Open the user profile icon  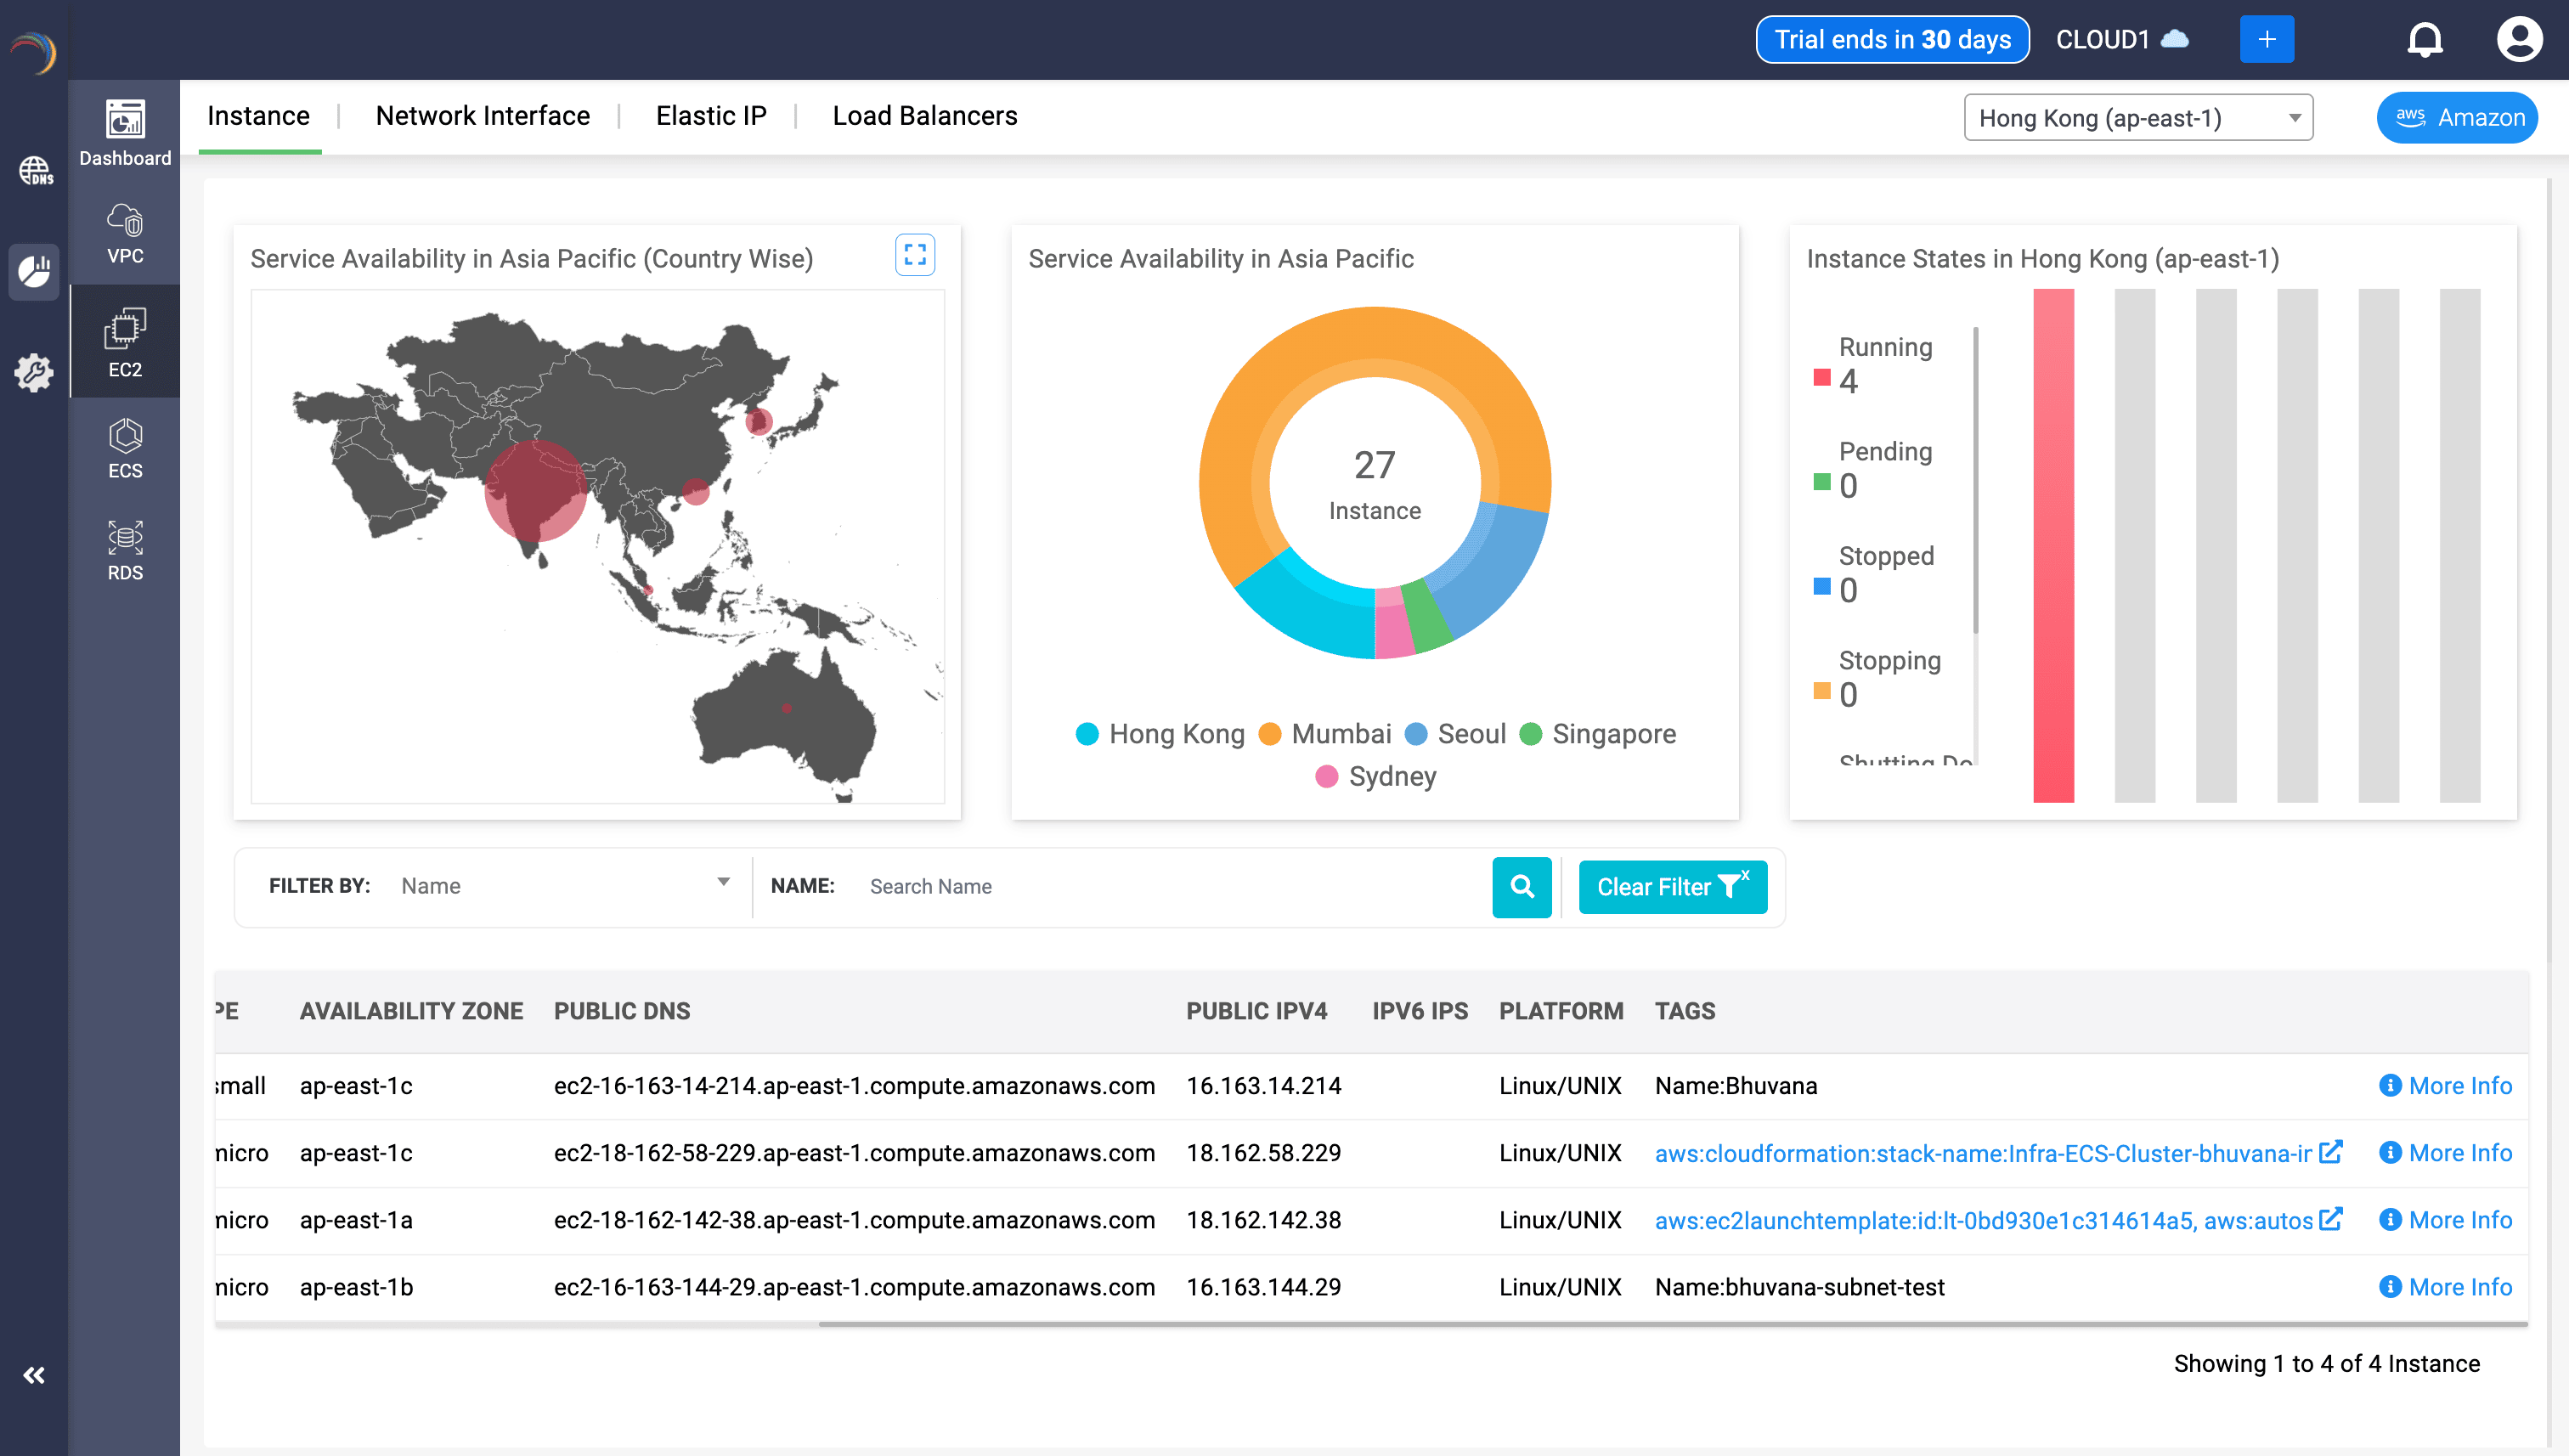click(2517, 40)
